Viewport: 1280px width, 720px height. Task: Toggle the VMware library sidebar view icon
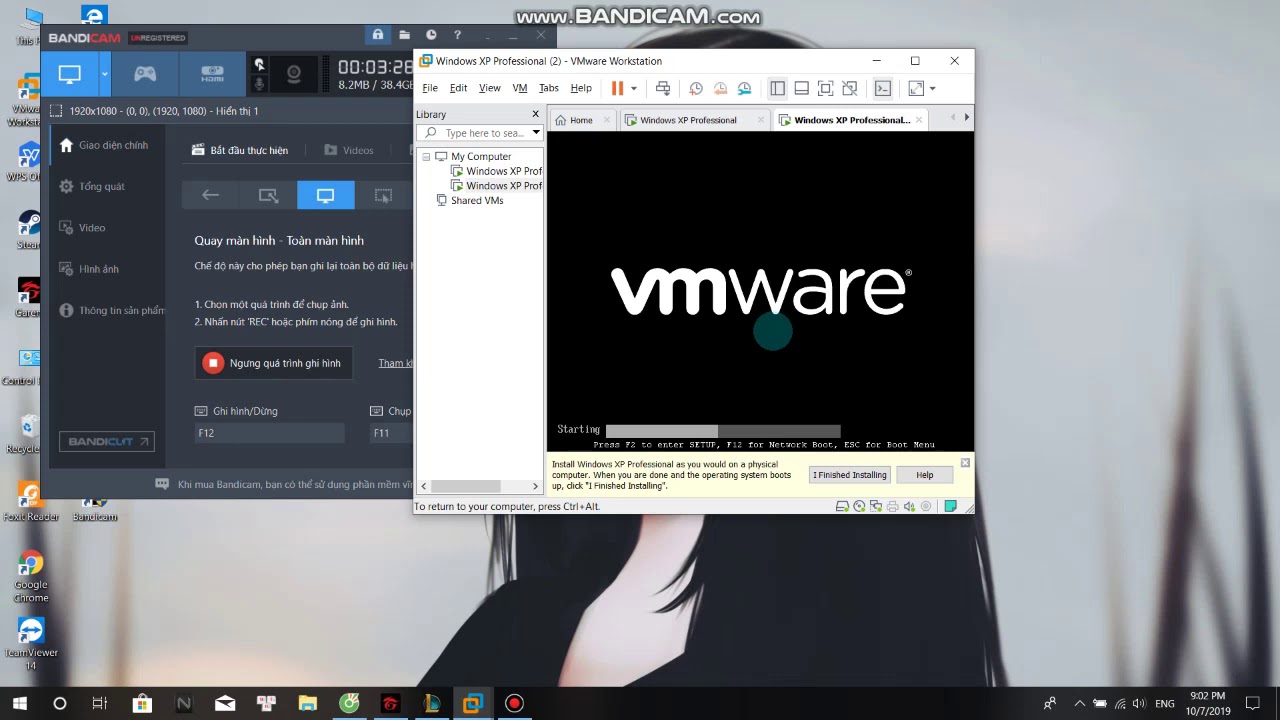click(777, 88)
